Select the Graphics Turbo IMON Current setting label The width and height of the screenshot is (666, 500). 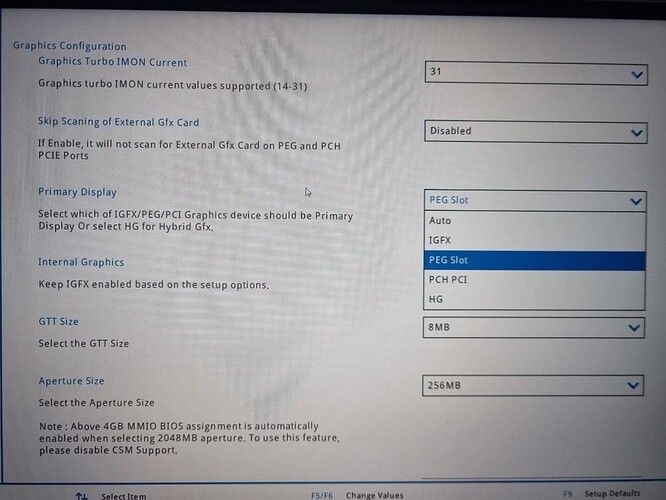click(112, 62)
